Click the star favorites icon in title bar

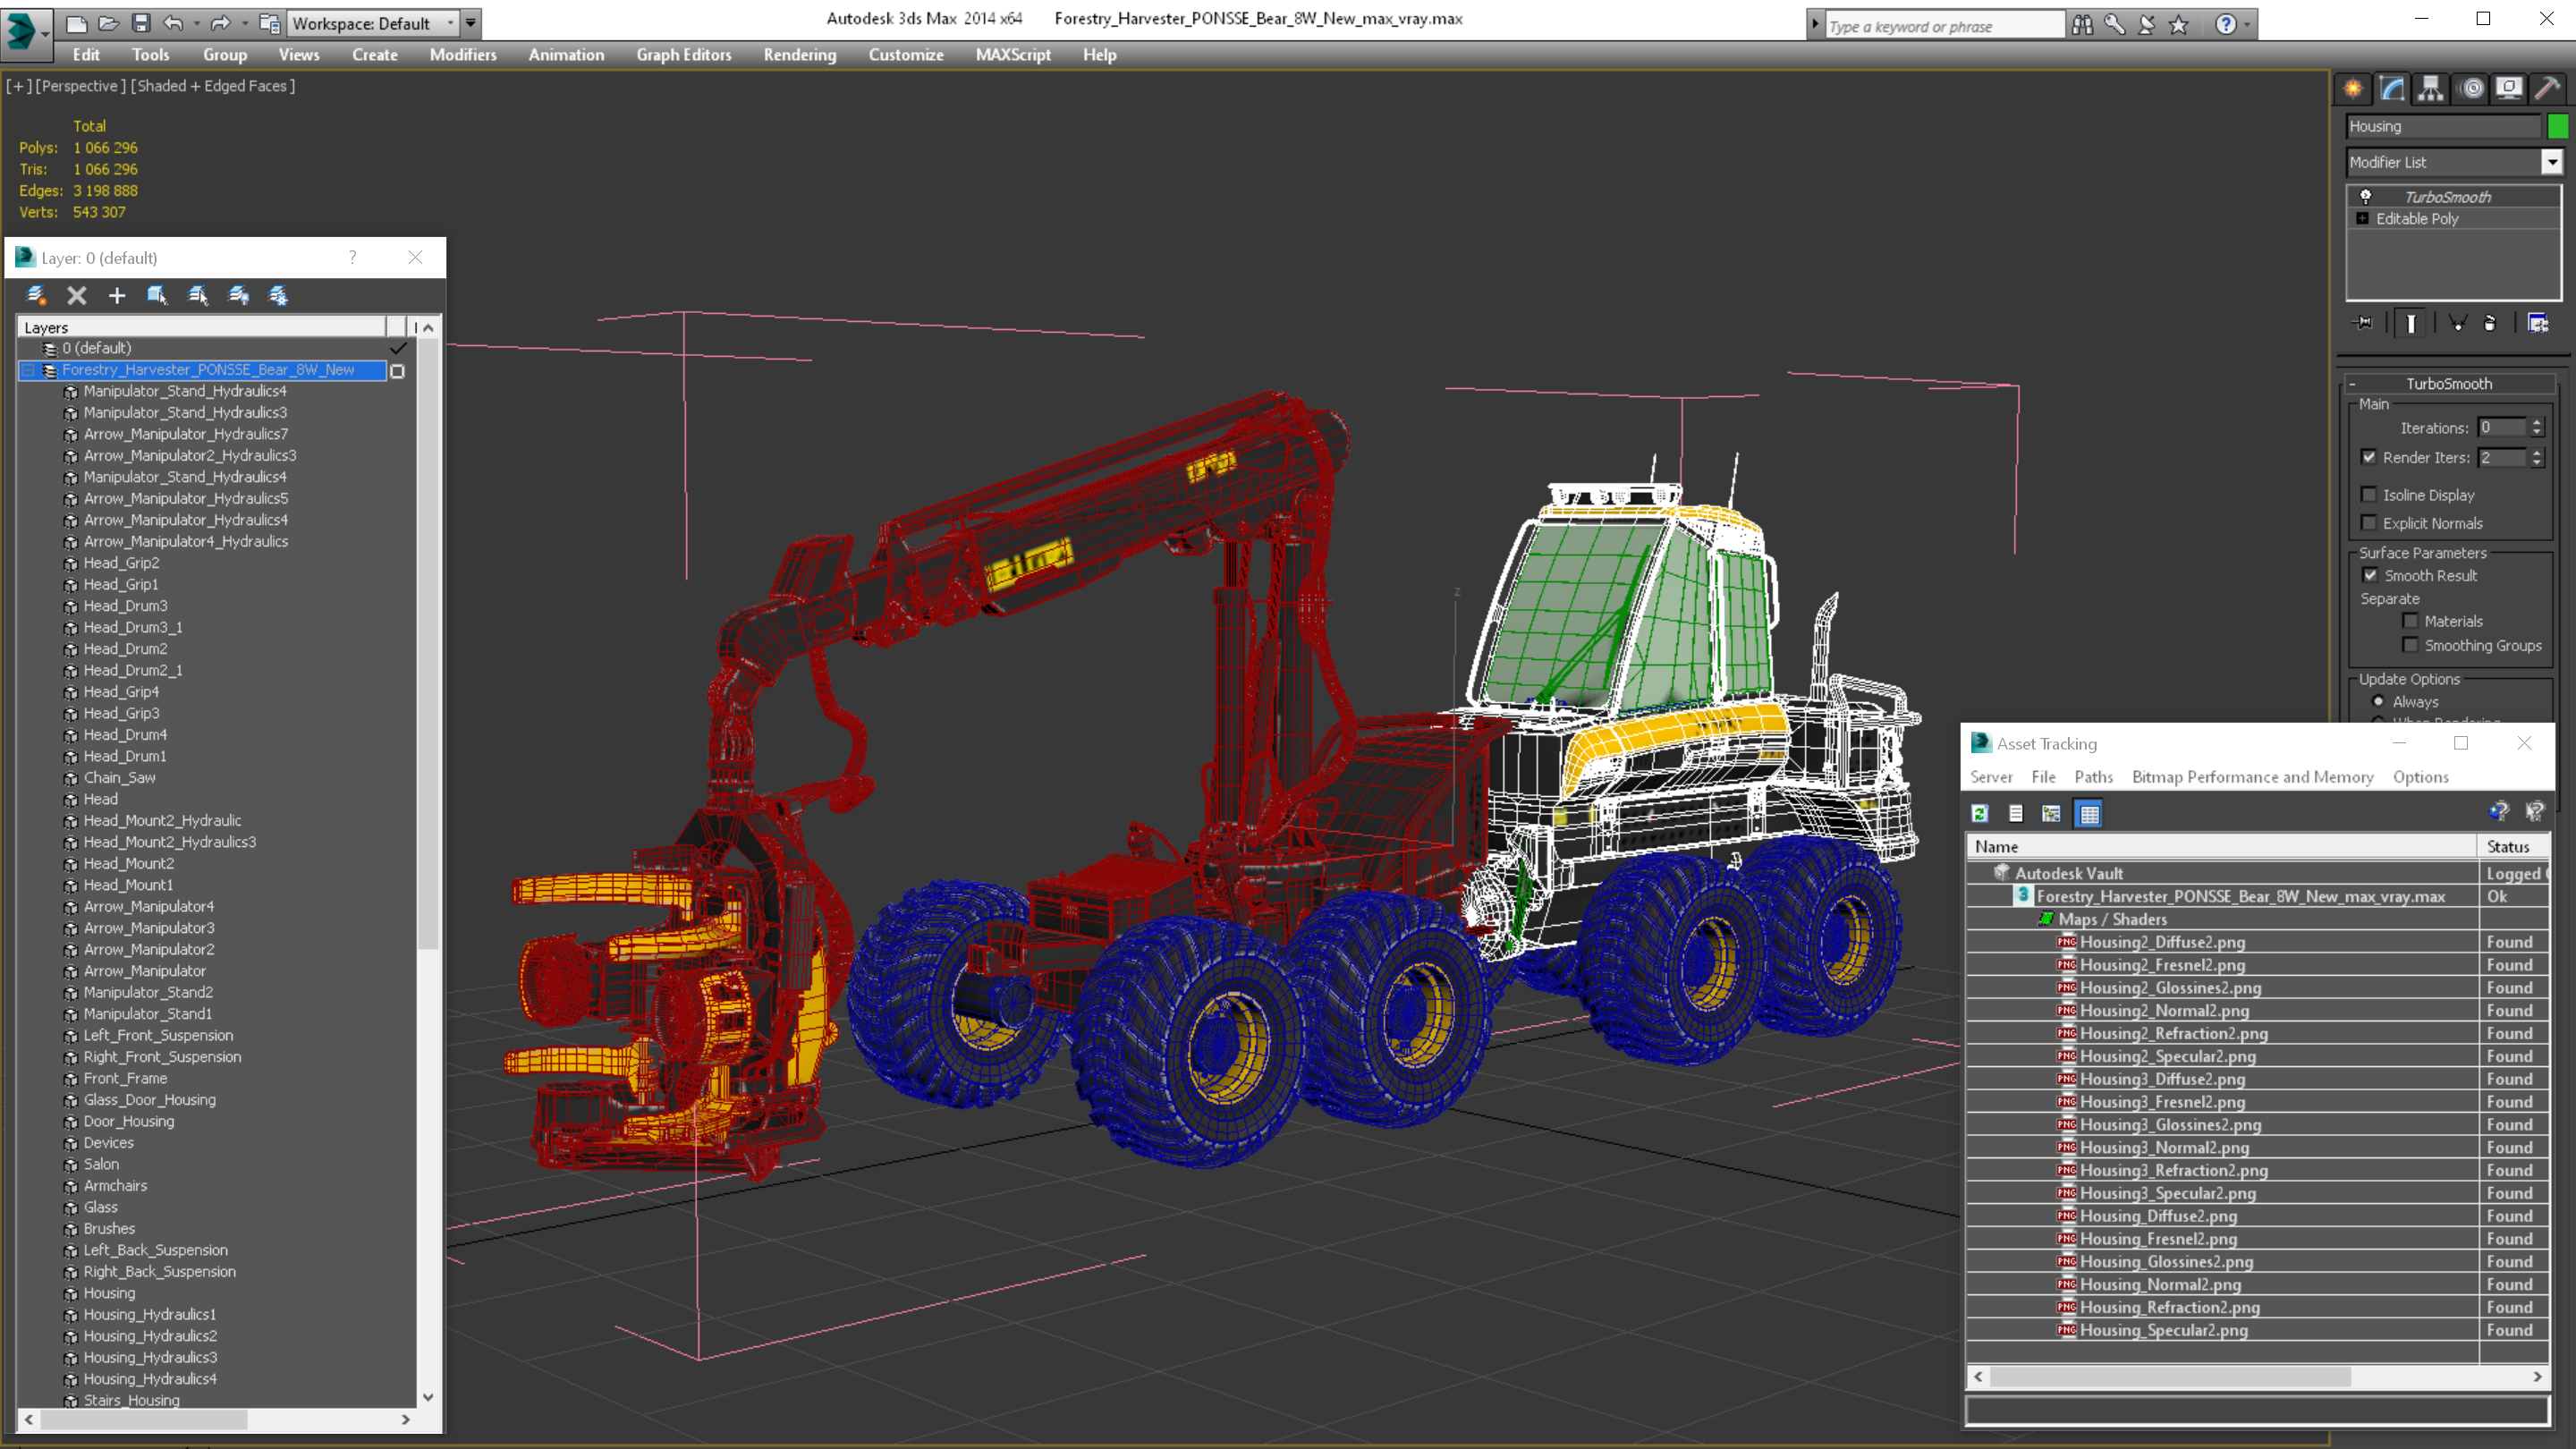click(x=2179, y=24)
